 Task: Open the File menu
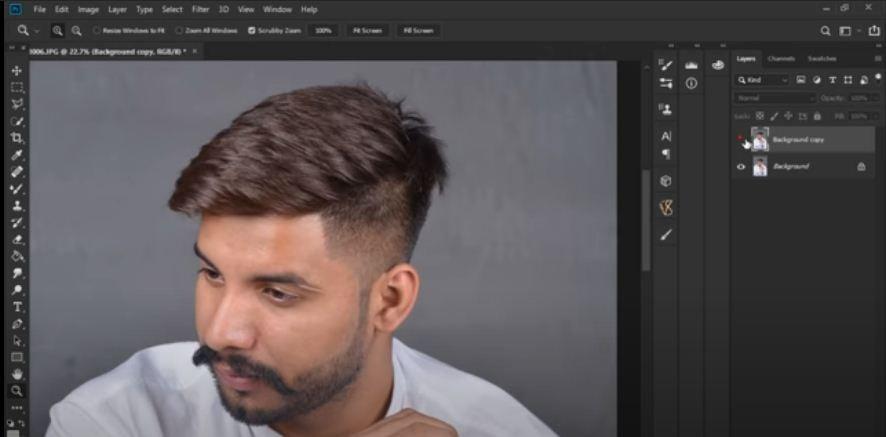(40, 10)
